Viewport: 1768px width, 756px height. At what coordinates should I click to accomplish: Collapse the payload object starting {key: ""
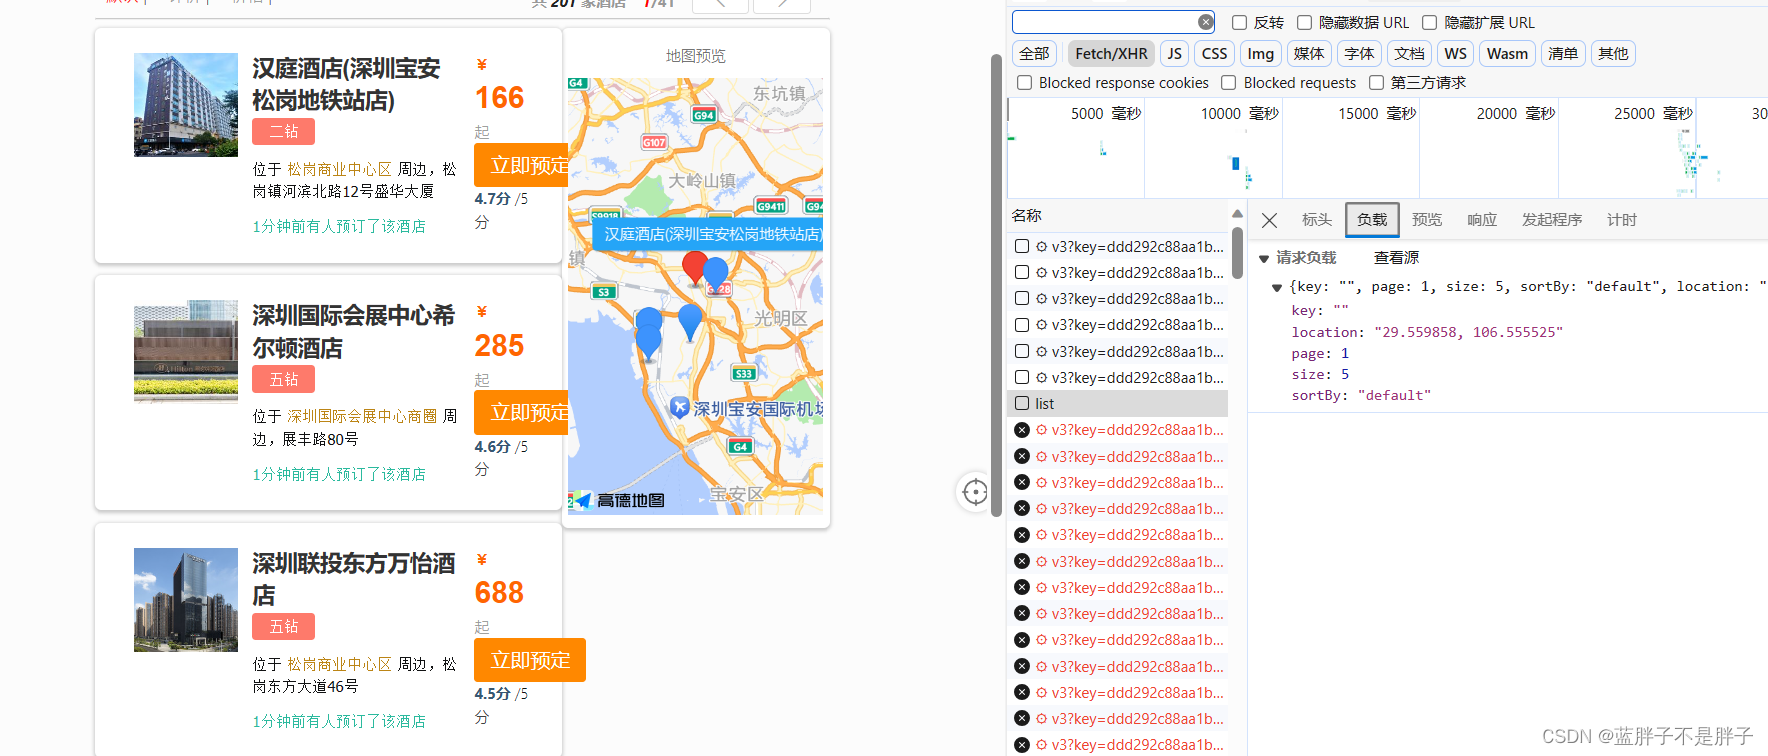[1277, 287]
